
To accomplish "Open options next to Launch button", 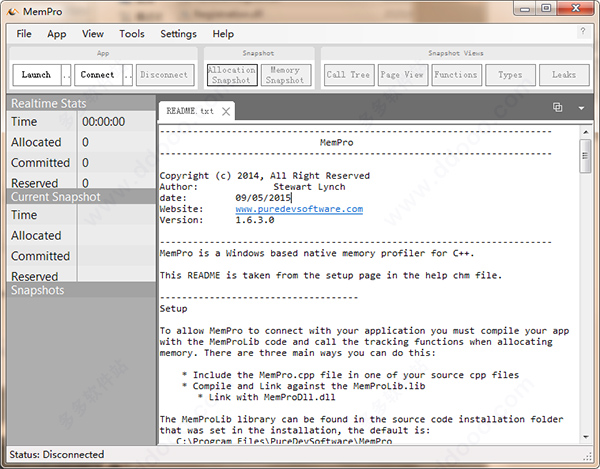I will pos(66,75).
